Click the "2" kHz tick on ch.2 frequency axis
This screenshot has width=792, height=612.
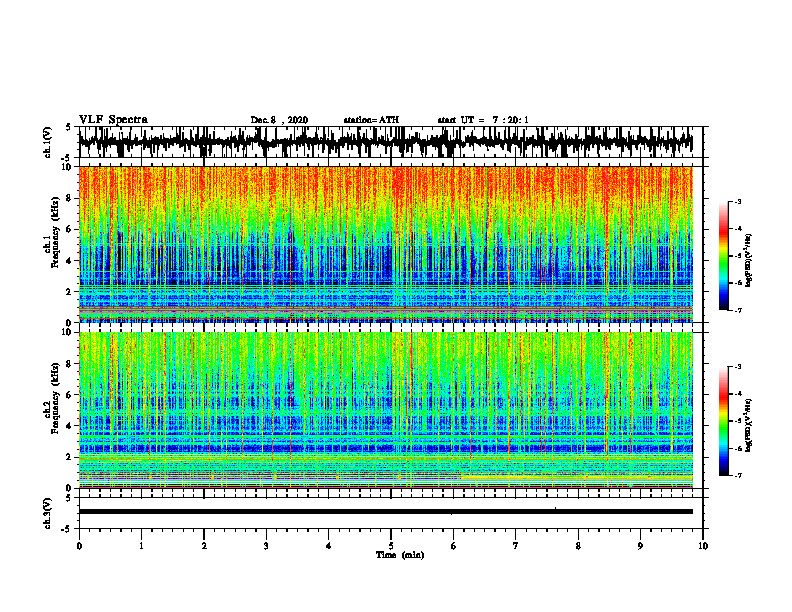(x=69, y=457)
